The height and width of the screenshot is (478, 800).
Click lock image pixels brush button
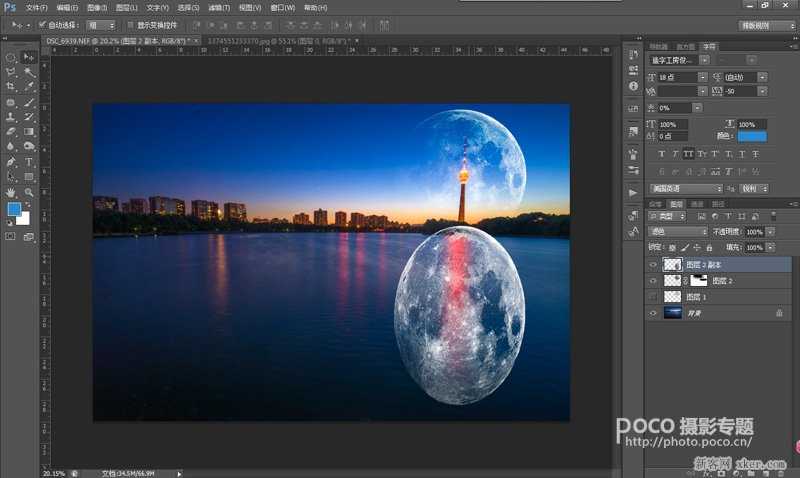pyautogui.click(x=685, y=247)
